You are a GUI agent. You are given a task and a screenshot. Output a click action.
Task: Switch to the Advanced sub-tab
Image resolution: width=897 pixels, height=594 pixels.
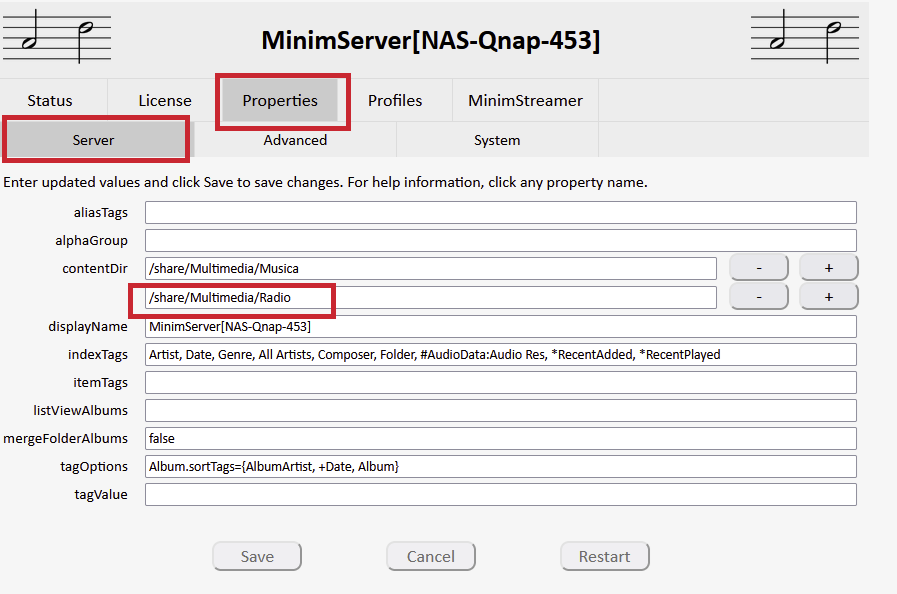(x=295, y=140)
